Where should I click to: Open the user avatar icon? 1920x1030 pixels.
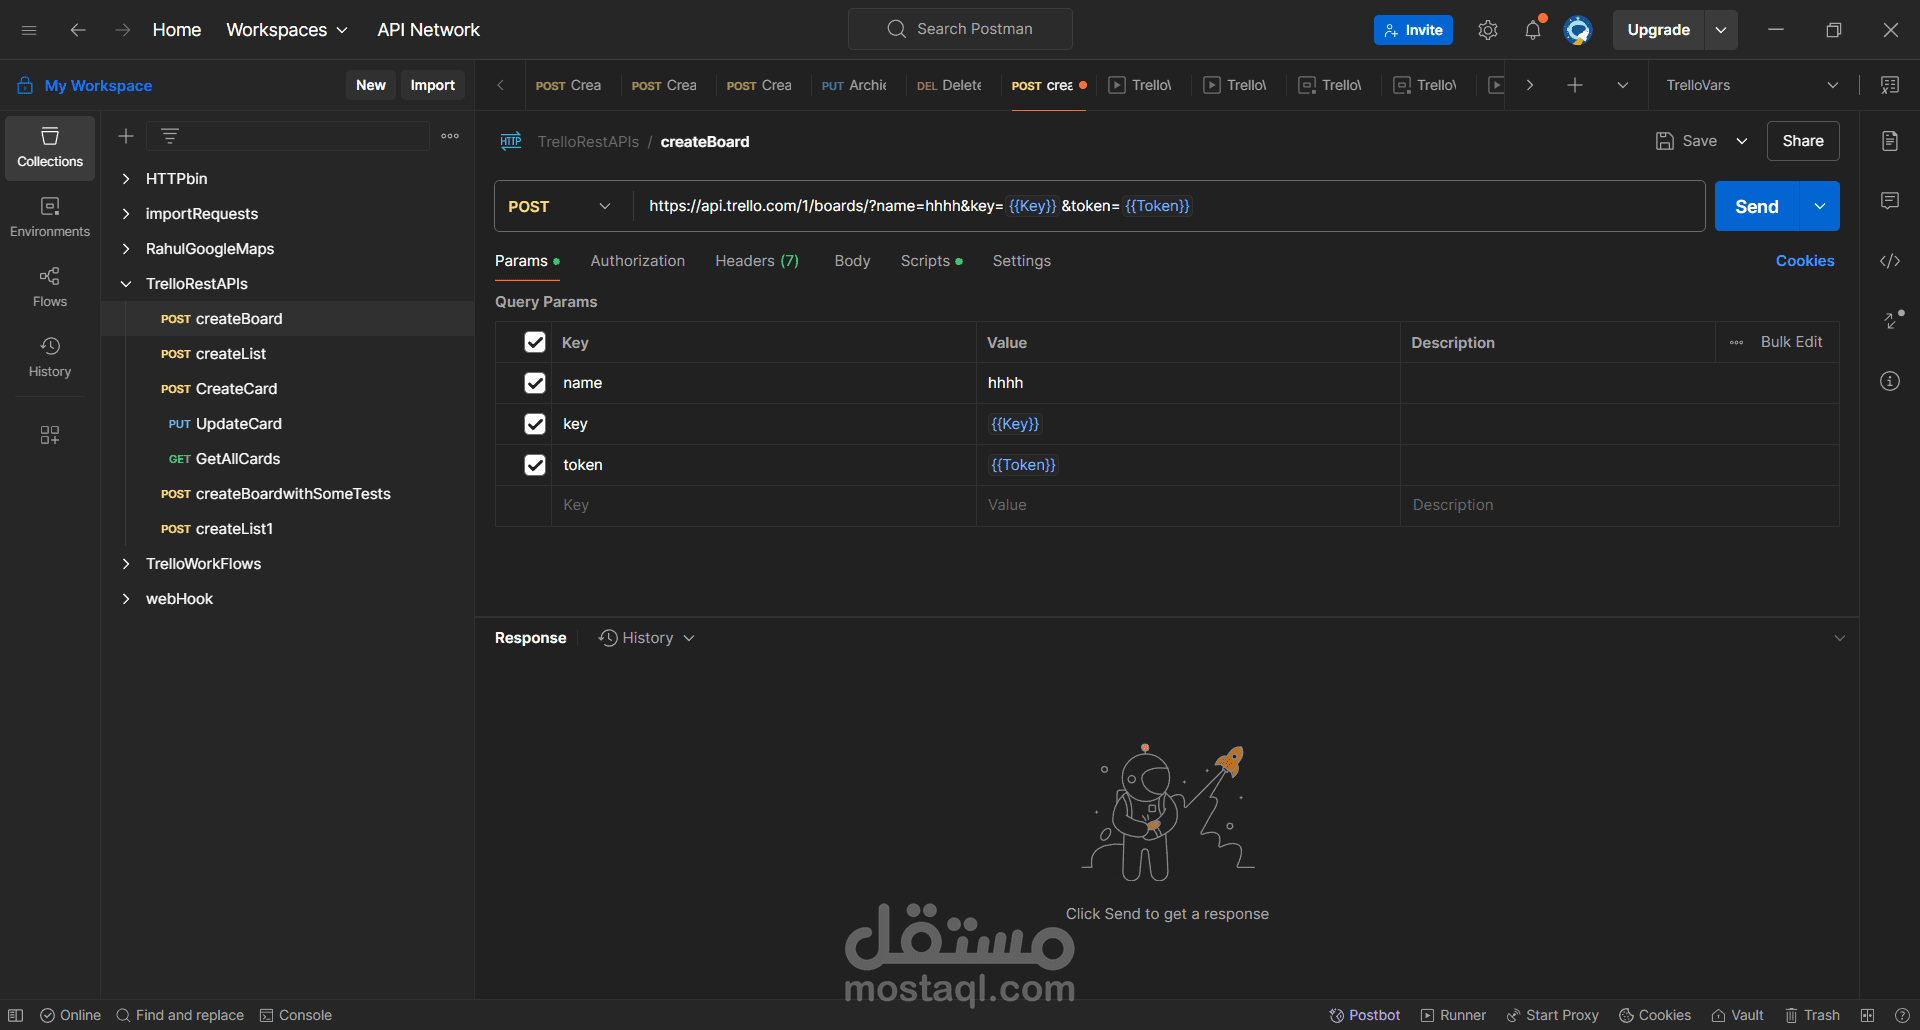click(x=1578, y=30)
